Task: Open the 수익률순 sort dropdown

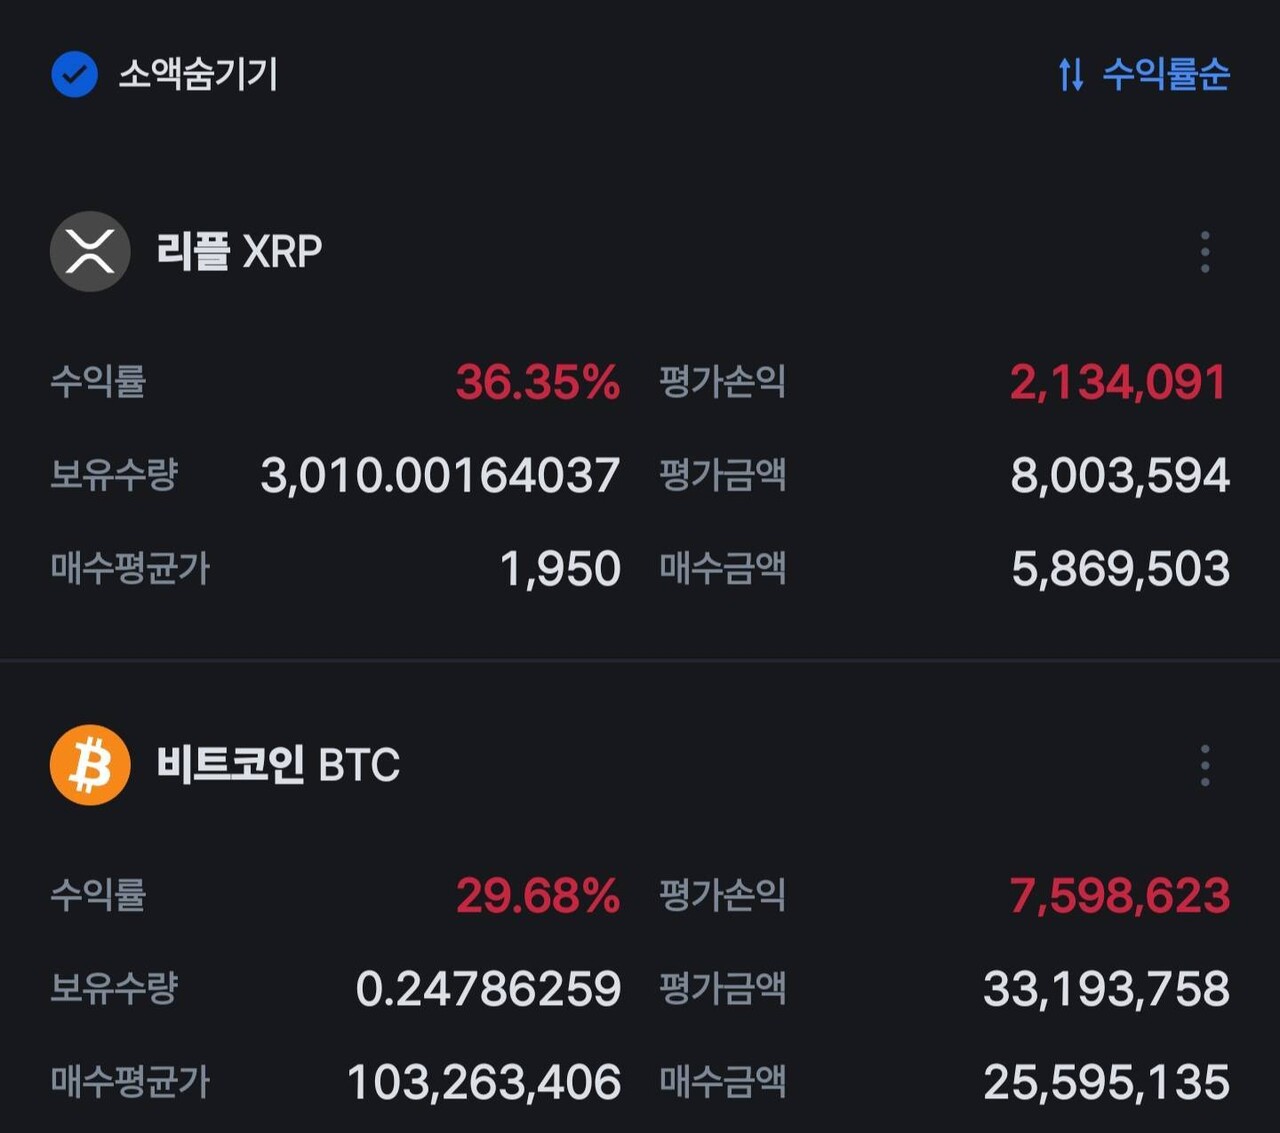Action: pos(1166,74)
